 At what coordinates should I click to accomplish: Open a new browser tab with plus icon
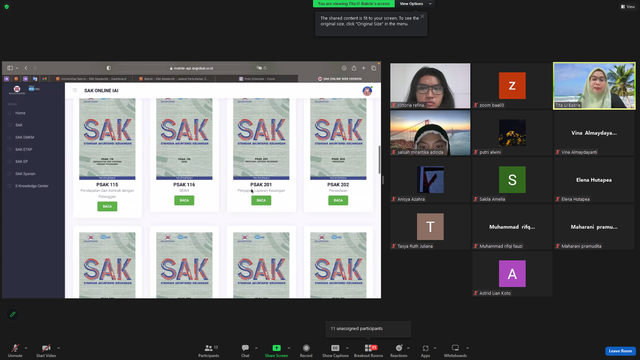point(363,68)
